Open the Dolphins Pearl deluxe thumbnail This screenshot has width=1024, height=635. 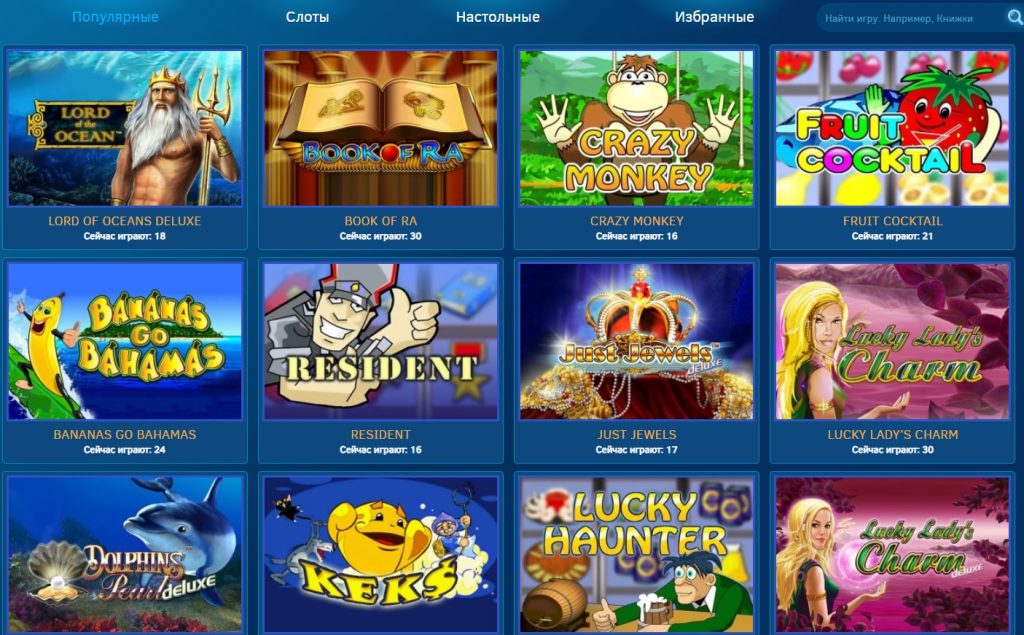125,555
